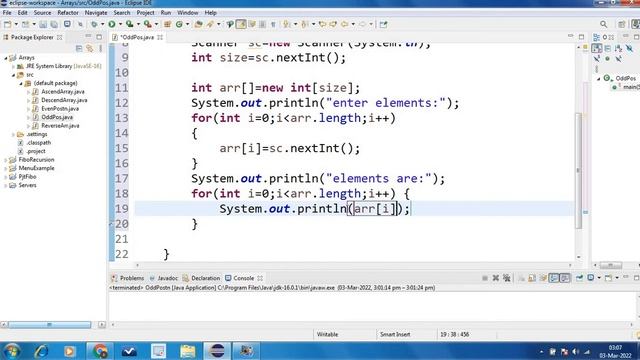Click Remove All Terminated Launches icon
Screen dimensions: 640x360
coord(507,278)
